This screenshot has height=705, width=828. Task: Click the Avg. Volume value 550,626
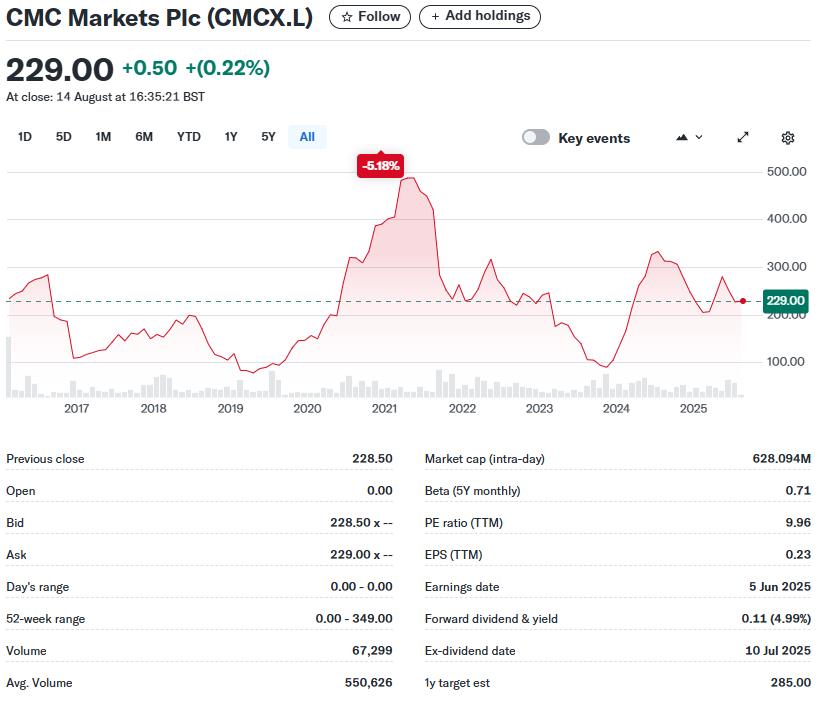(x=369, y=682)
